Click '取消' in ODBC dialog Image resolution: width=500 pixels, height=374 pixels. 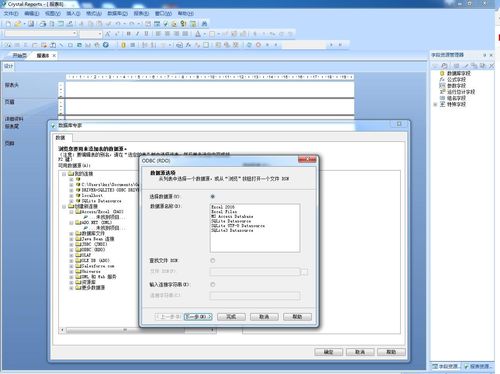pyautogui.click(x=264, y=317)
